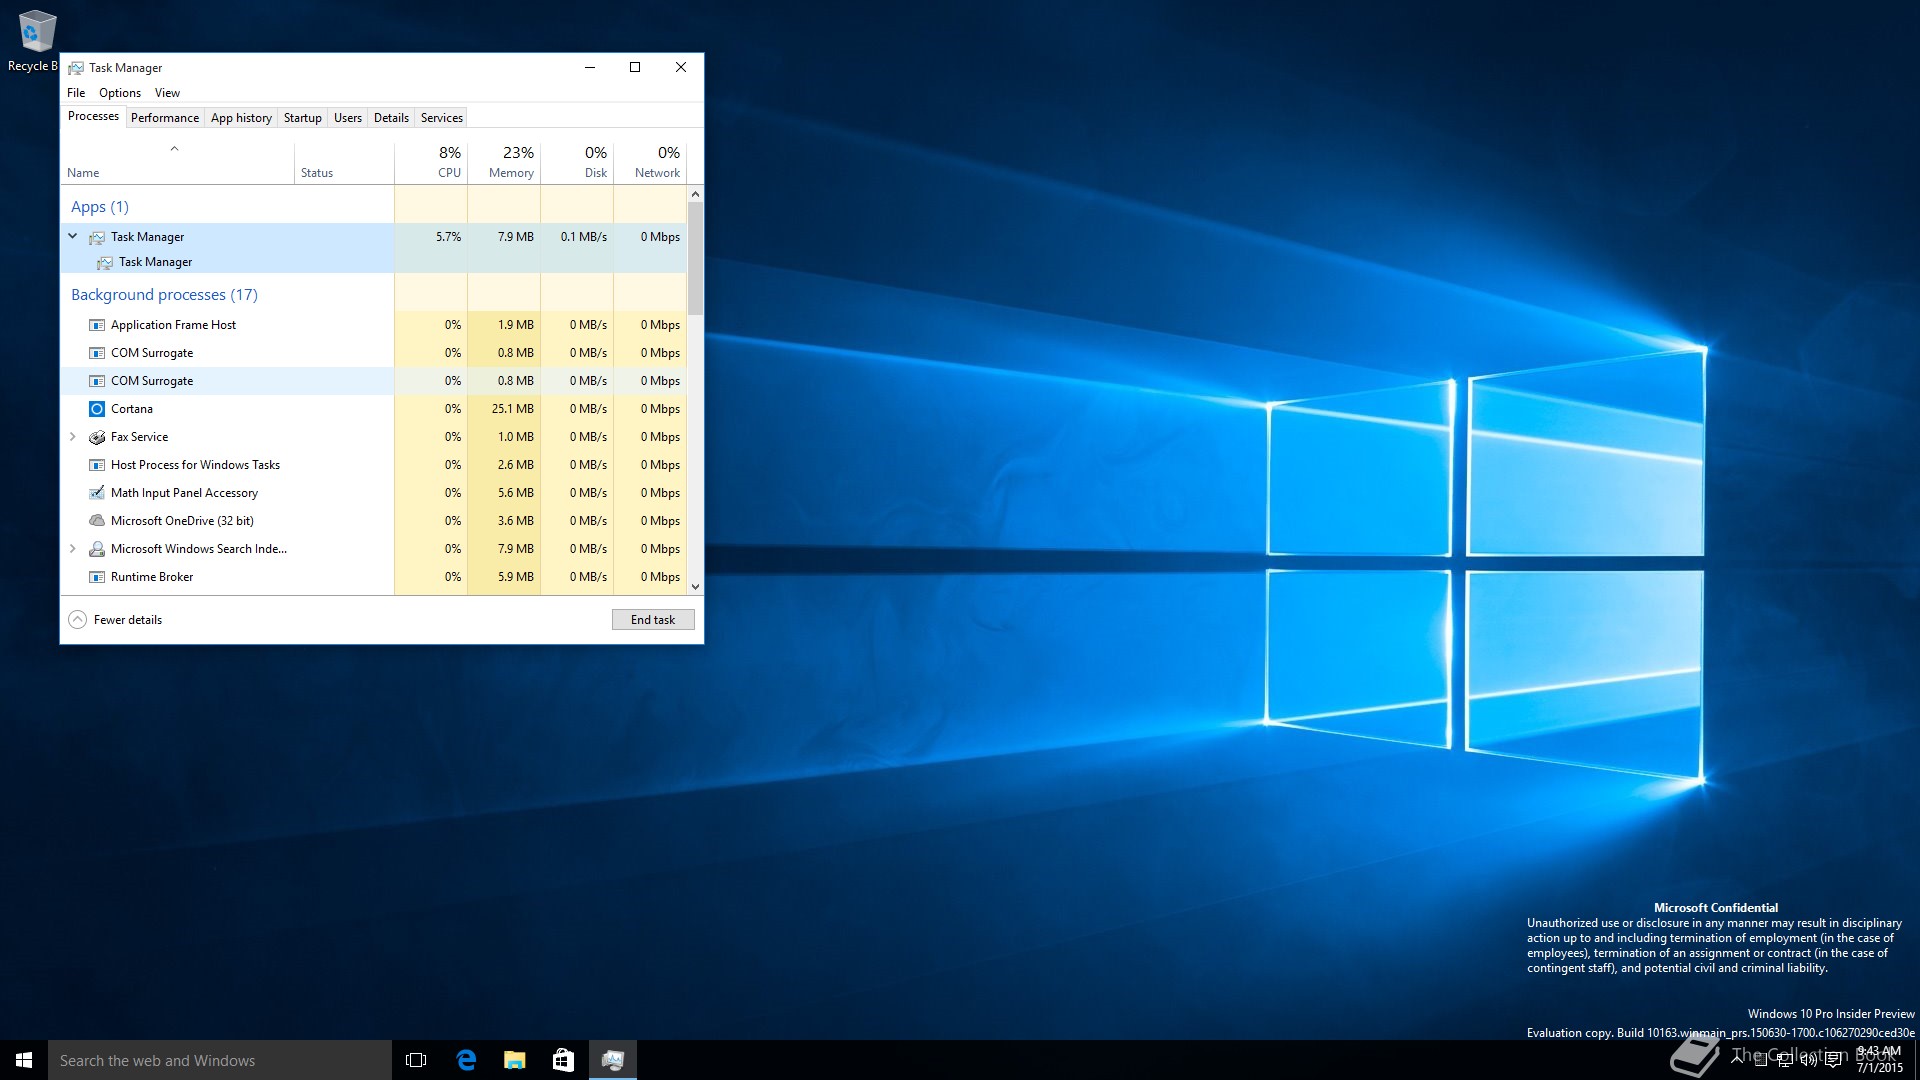Click the process list scrollbar thumb
The height and width of the screenshot is (1080, 1920).
[696, 258]
